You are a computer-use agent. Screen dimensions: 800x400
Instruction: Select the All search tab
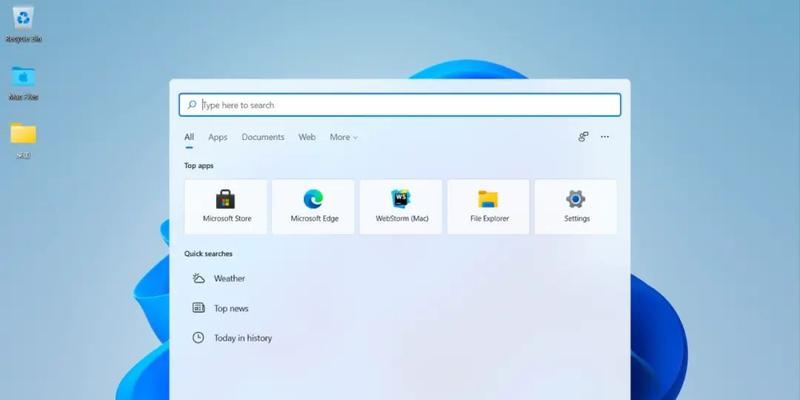(189, 137)
